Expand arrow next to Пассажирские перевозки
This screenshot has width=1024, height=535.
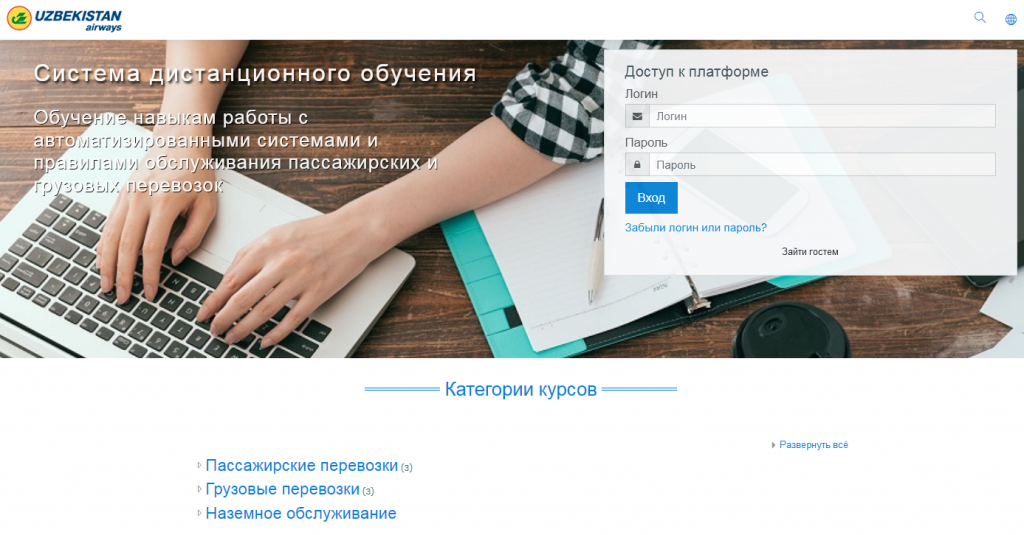199,466
